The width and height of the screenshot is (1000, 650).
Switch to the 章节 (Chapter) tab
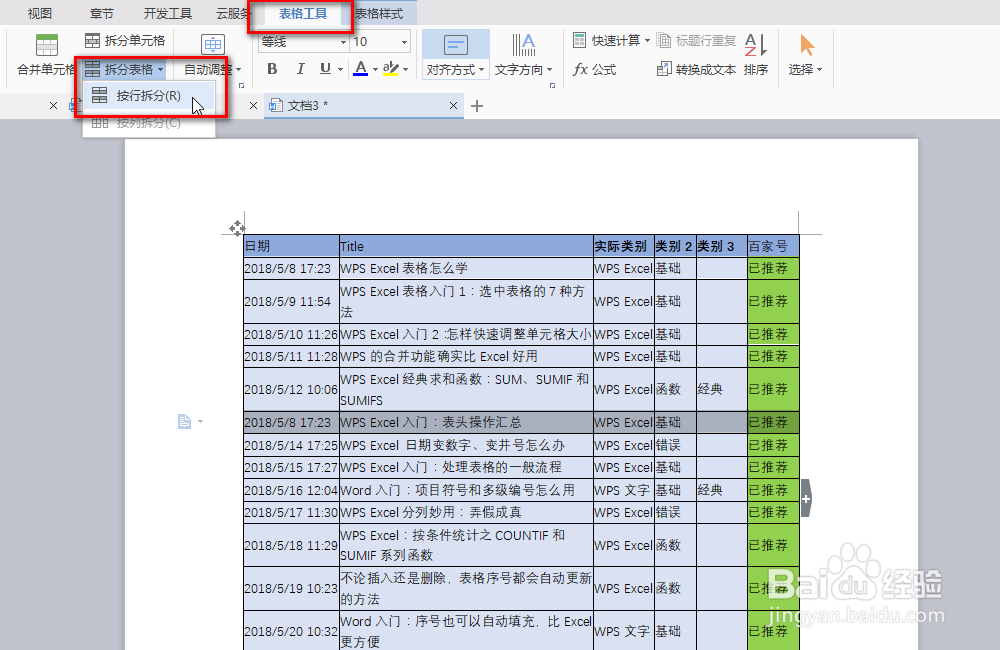[x=101, y=13]
